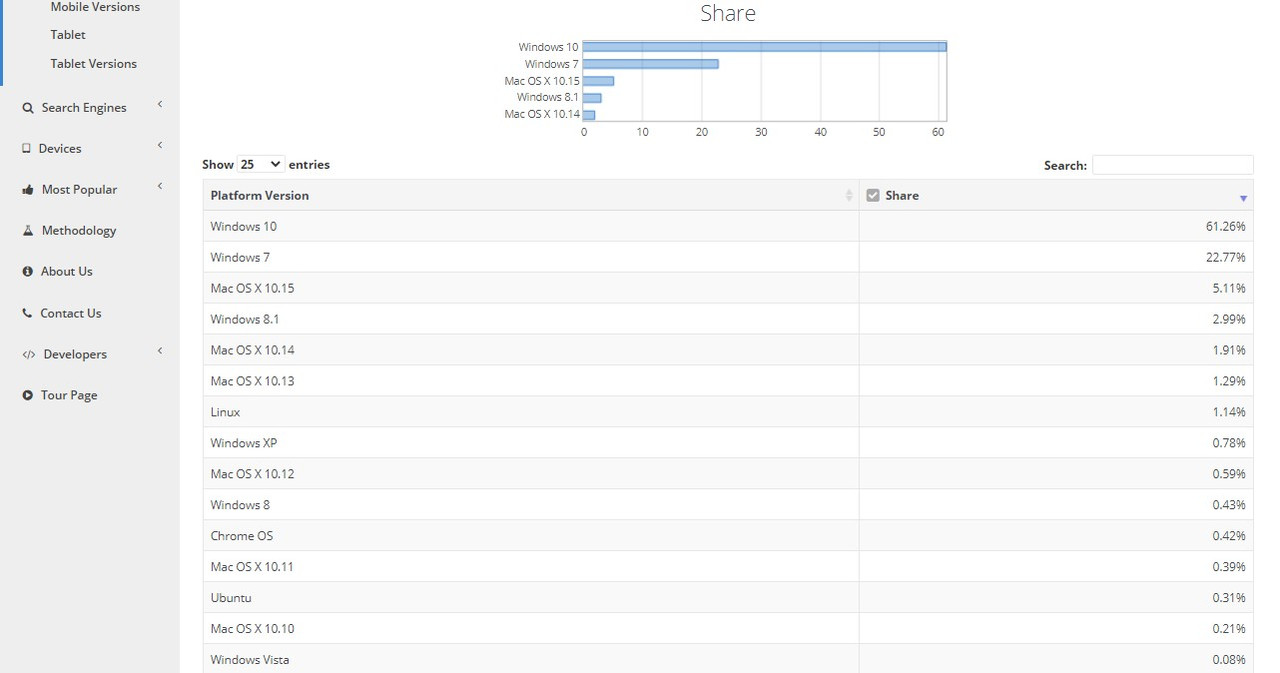Select the Ubuntu table row name
The image size is (1280, 673).
click(x=231, y=599)
